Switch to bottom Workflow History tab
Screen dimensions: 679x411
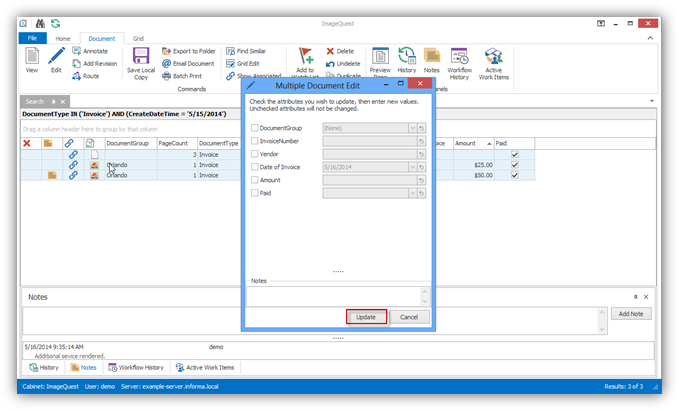point(136,367)
